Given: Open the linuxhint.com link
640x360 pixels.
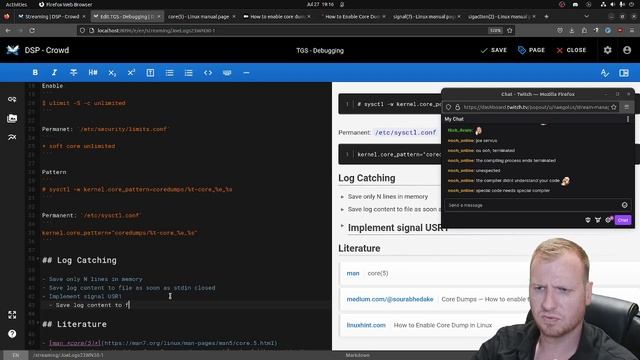Looking at the screenshot, I should 366,325.
